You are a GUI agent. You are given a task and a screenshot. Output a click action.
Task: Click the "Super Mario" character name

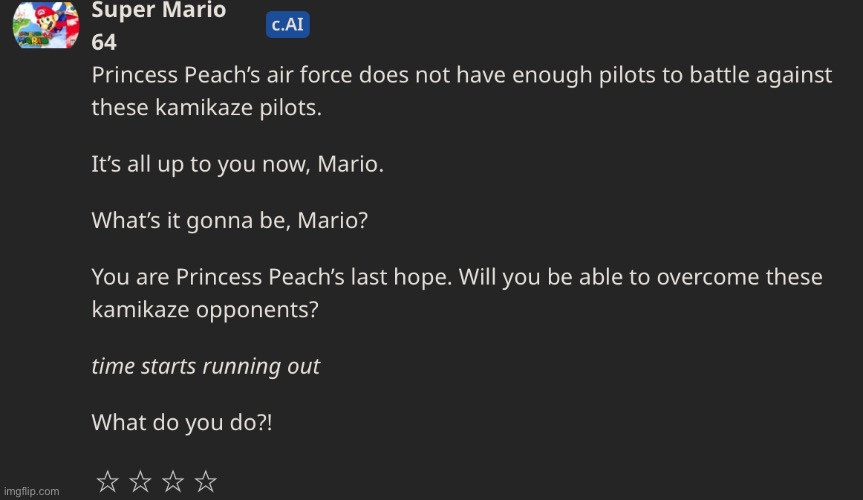(158, 11)
